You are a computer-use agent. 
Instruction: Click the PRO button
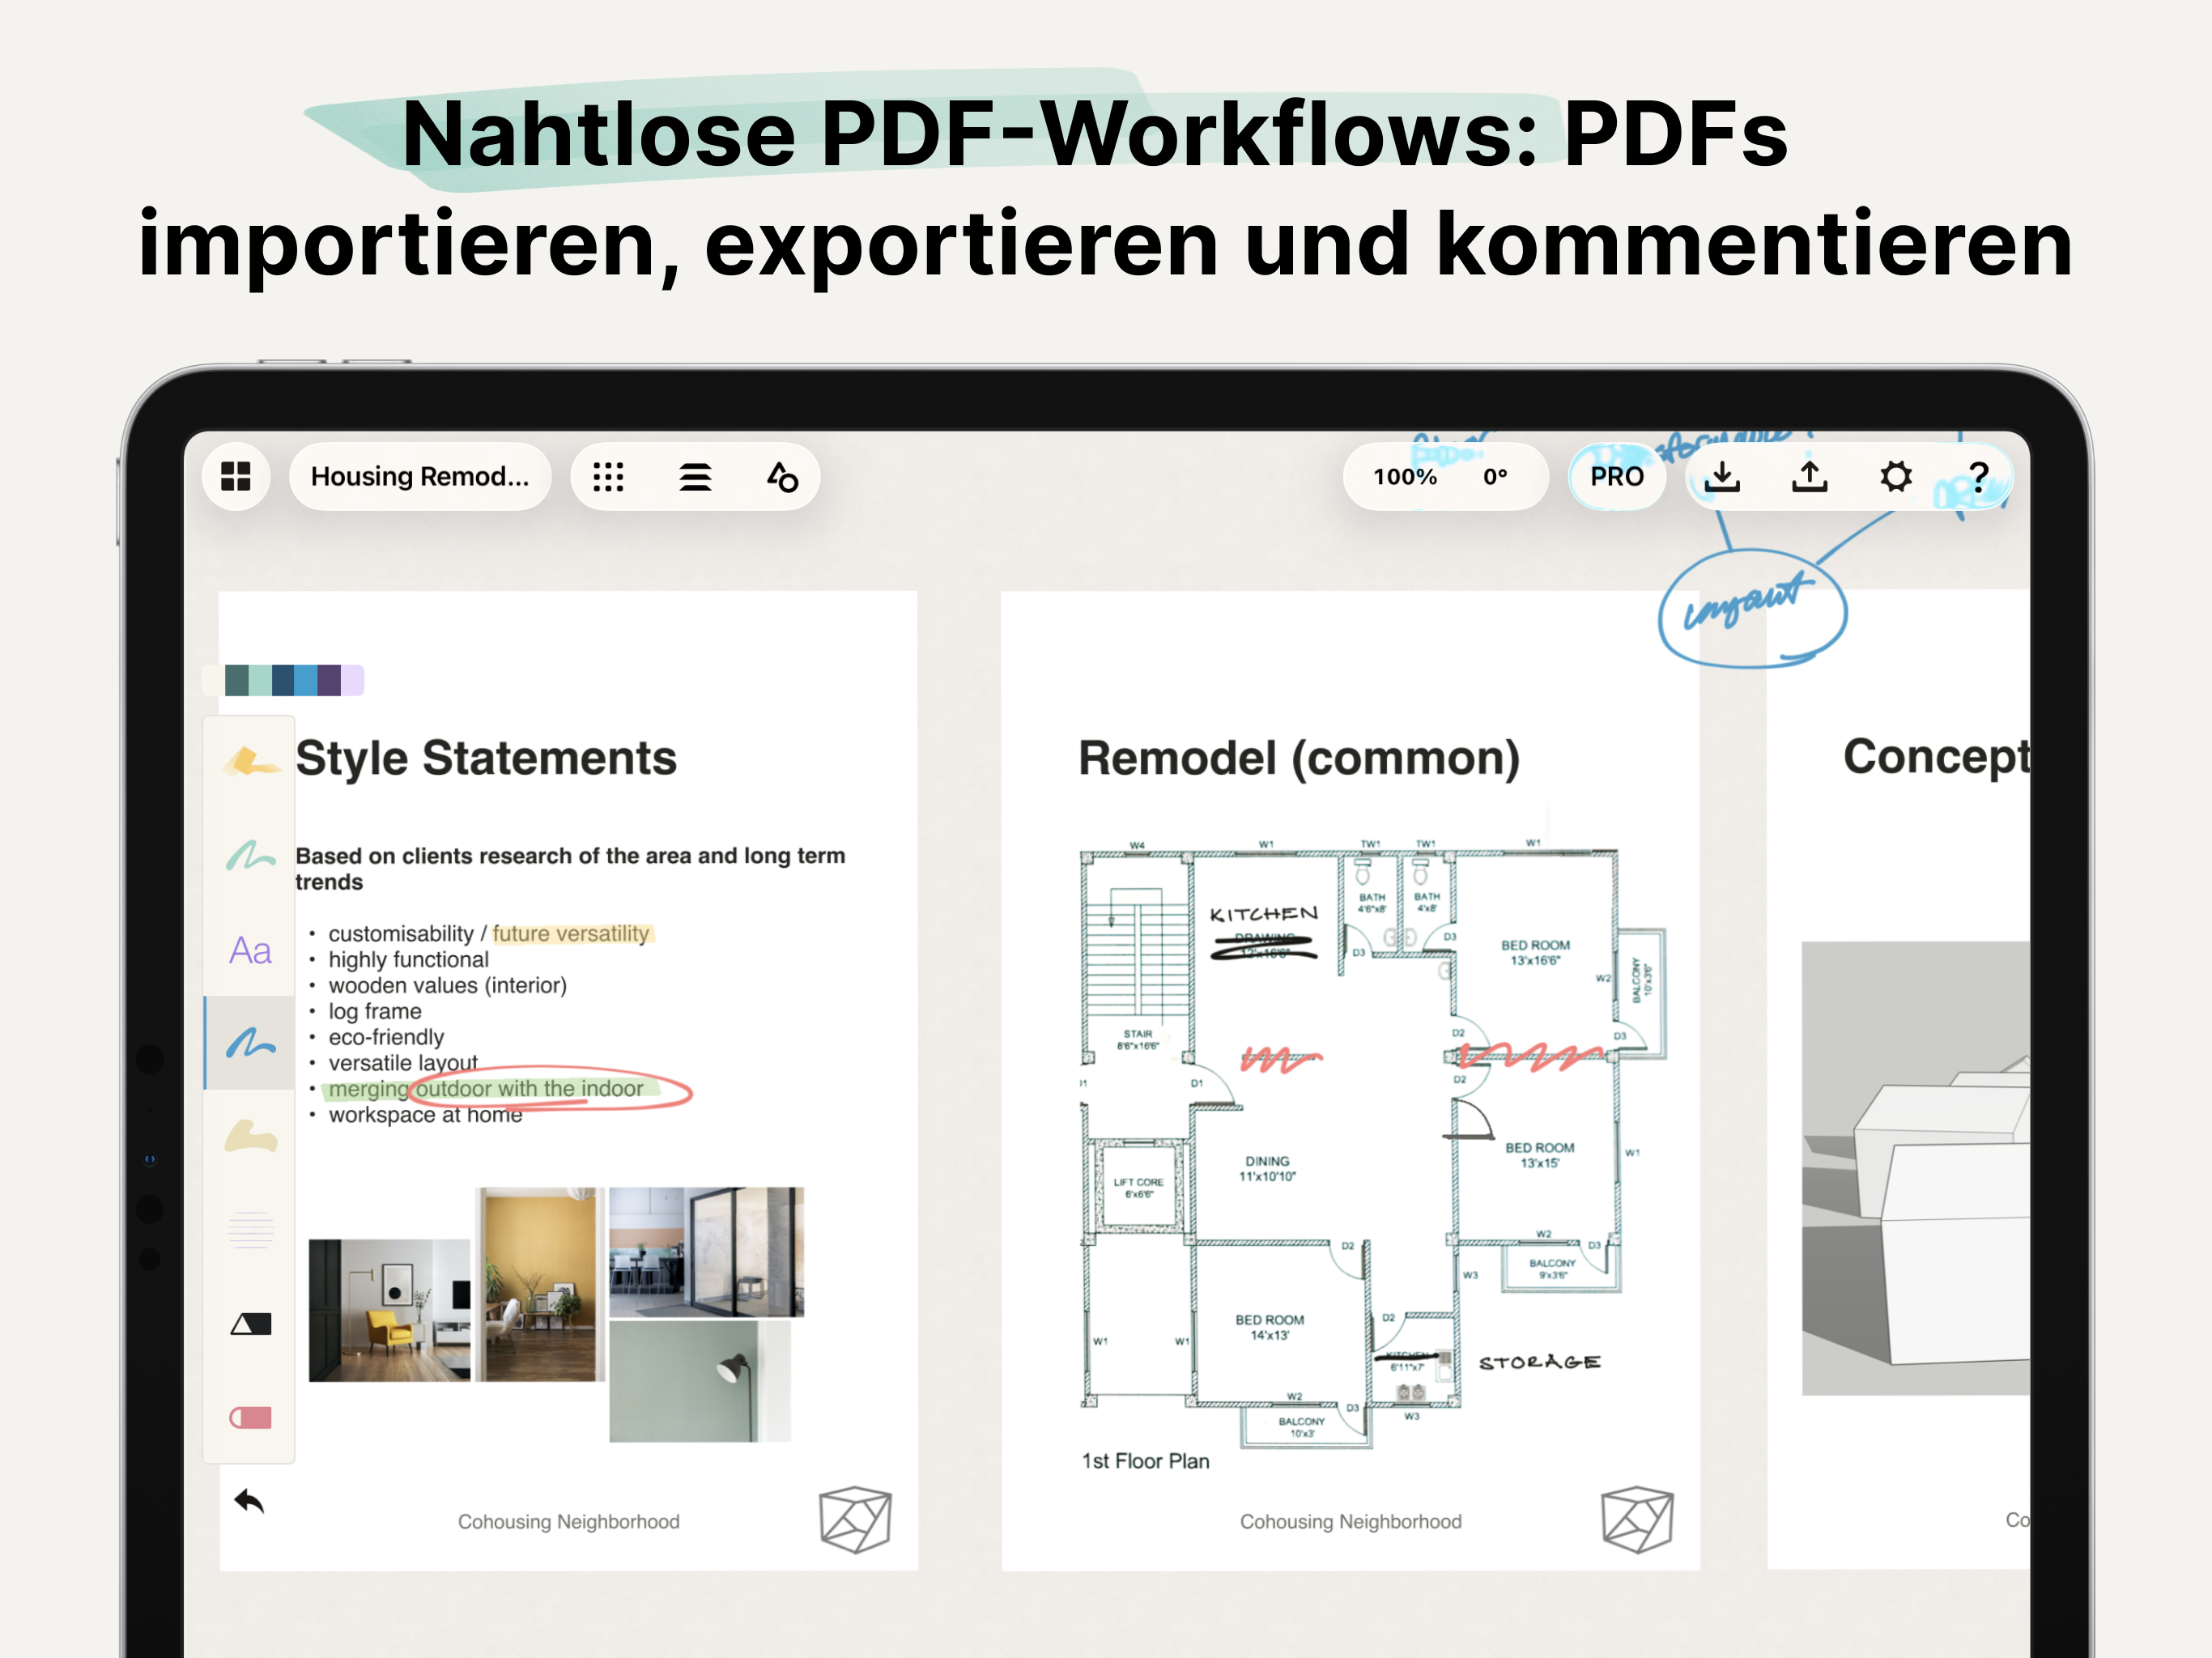click(x=1617, y=476)
